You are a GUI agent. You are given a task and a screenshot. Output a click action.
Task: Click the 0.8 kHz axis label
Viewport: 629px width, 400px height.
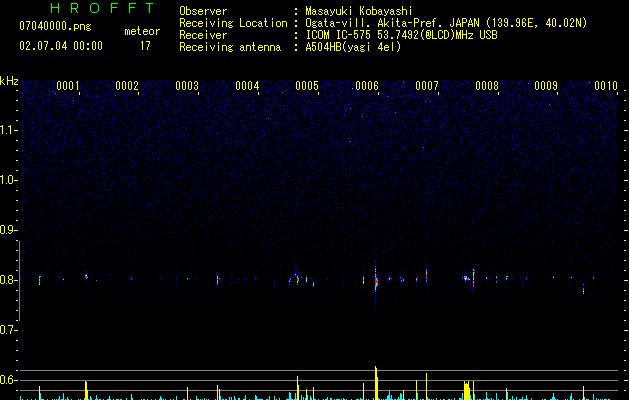(9, 280)
